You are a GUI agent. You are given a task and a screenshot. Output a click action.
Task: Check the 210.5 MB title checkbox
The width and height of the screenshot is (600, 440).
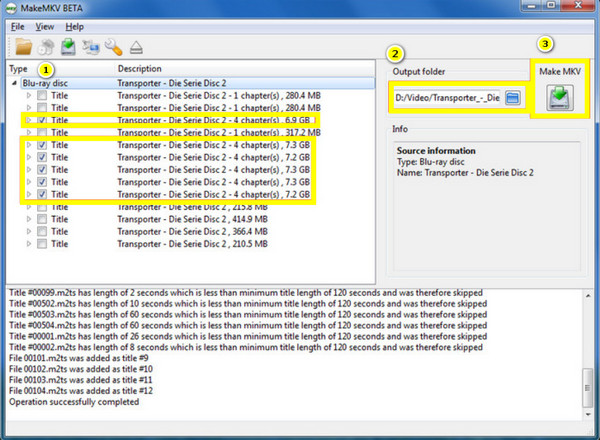42,244
